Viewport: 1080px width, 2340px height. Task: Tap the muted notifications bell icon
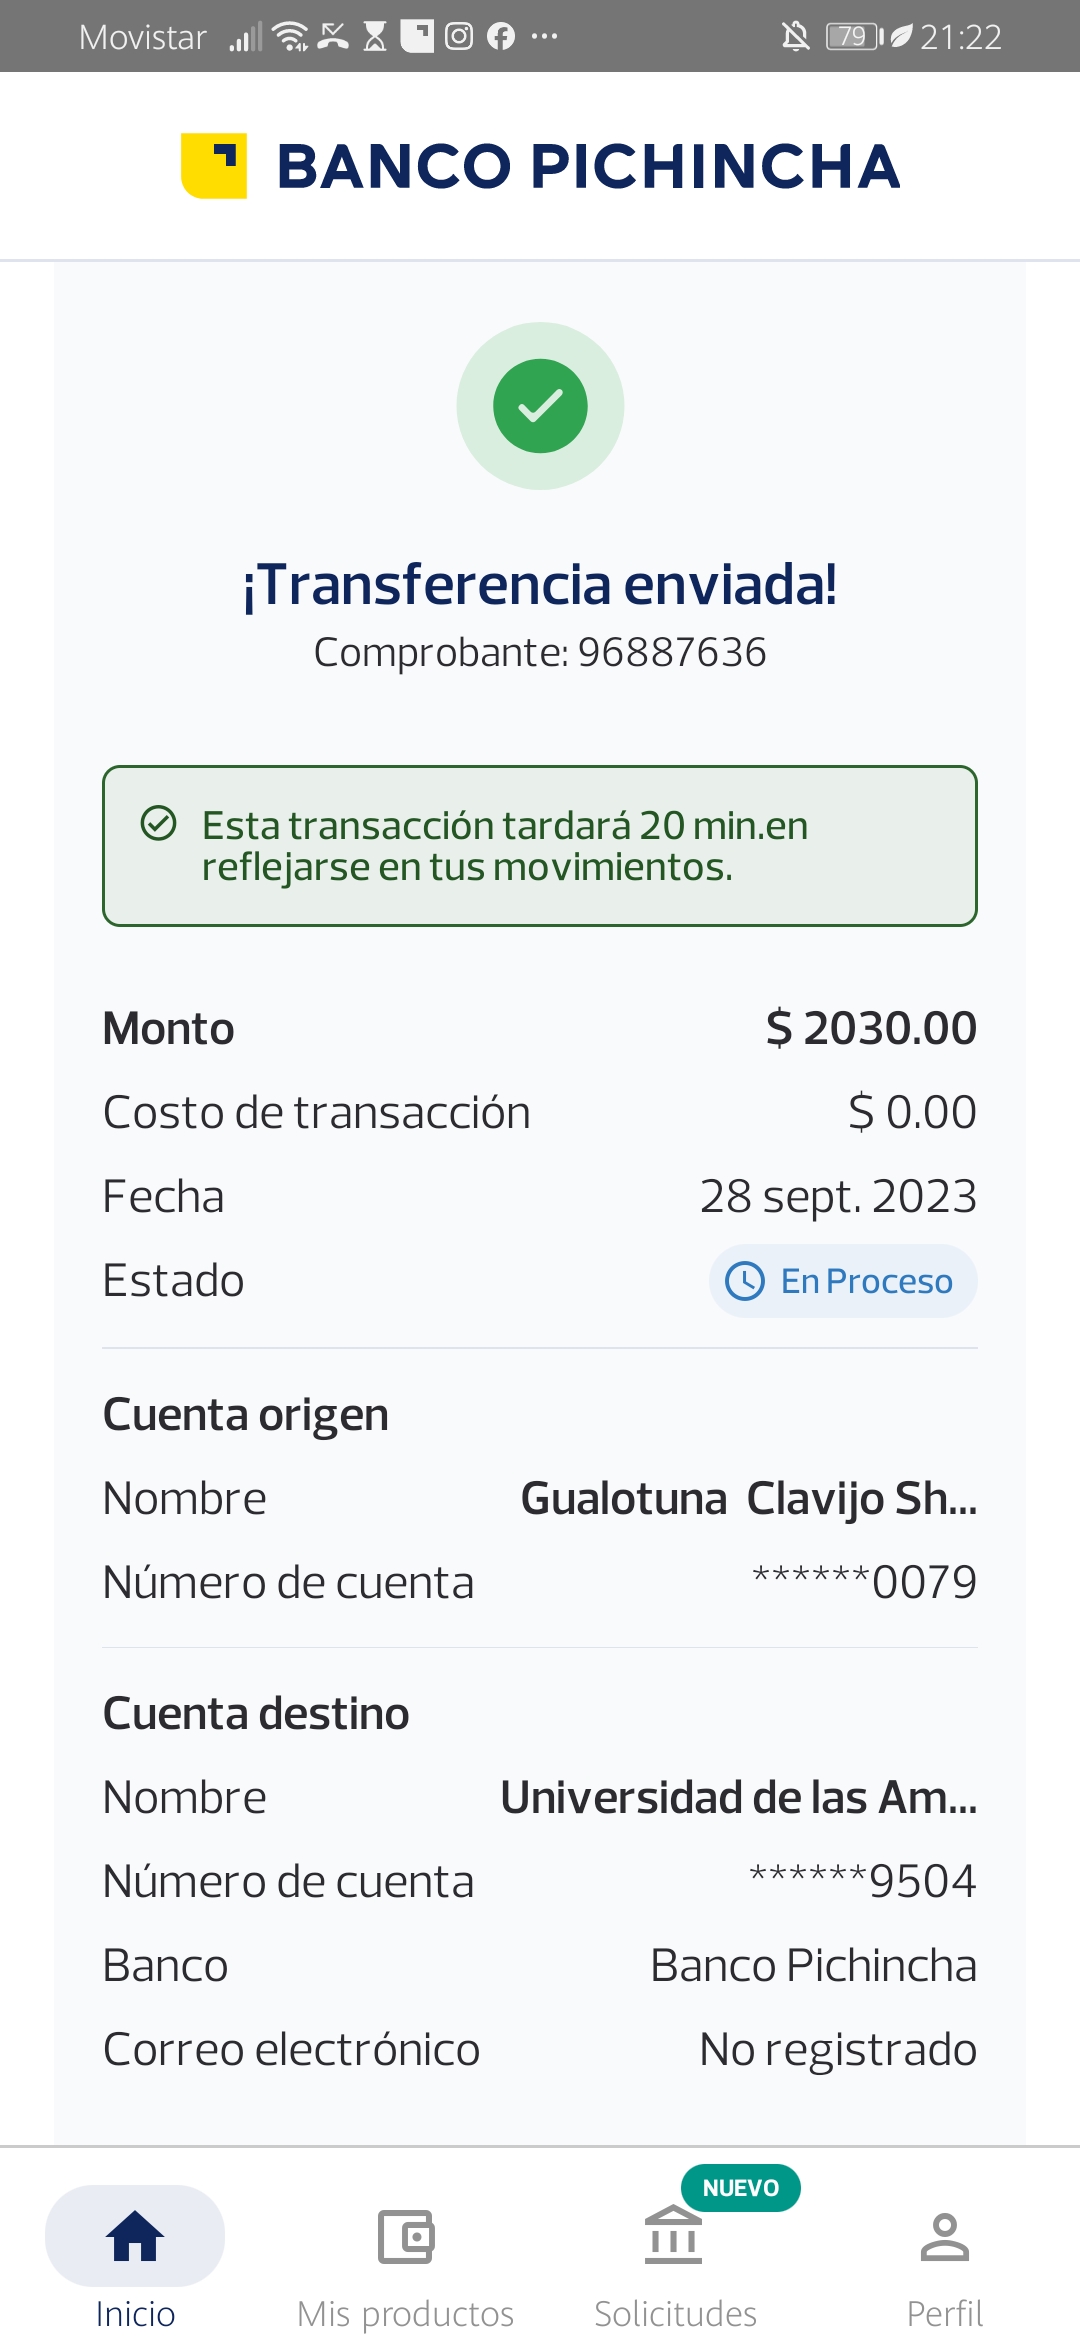pyautogui.click(x=795, y=37)
